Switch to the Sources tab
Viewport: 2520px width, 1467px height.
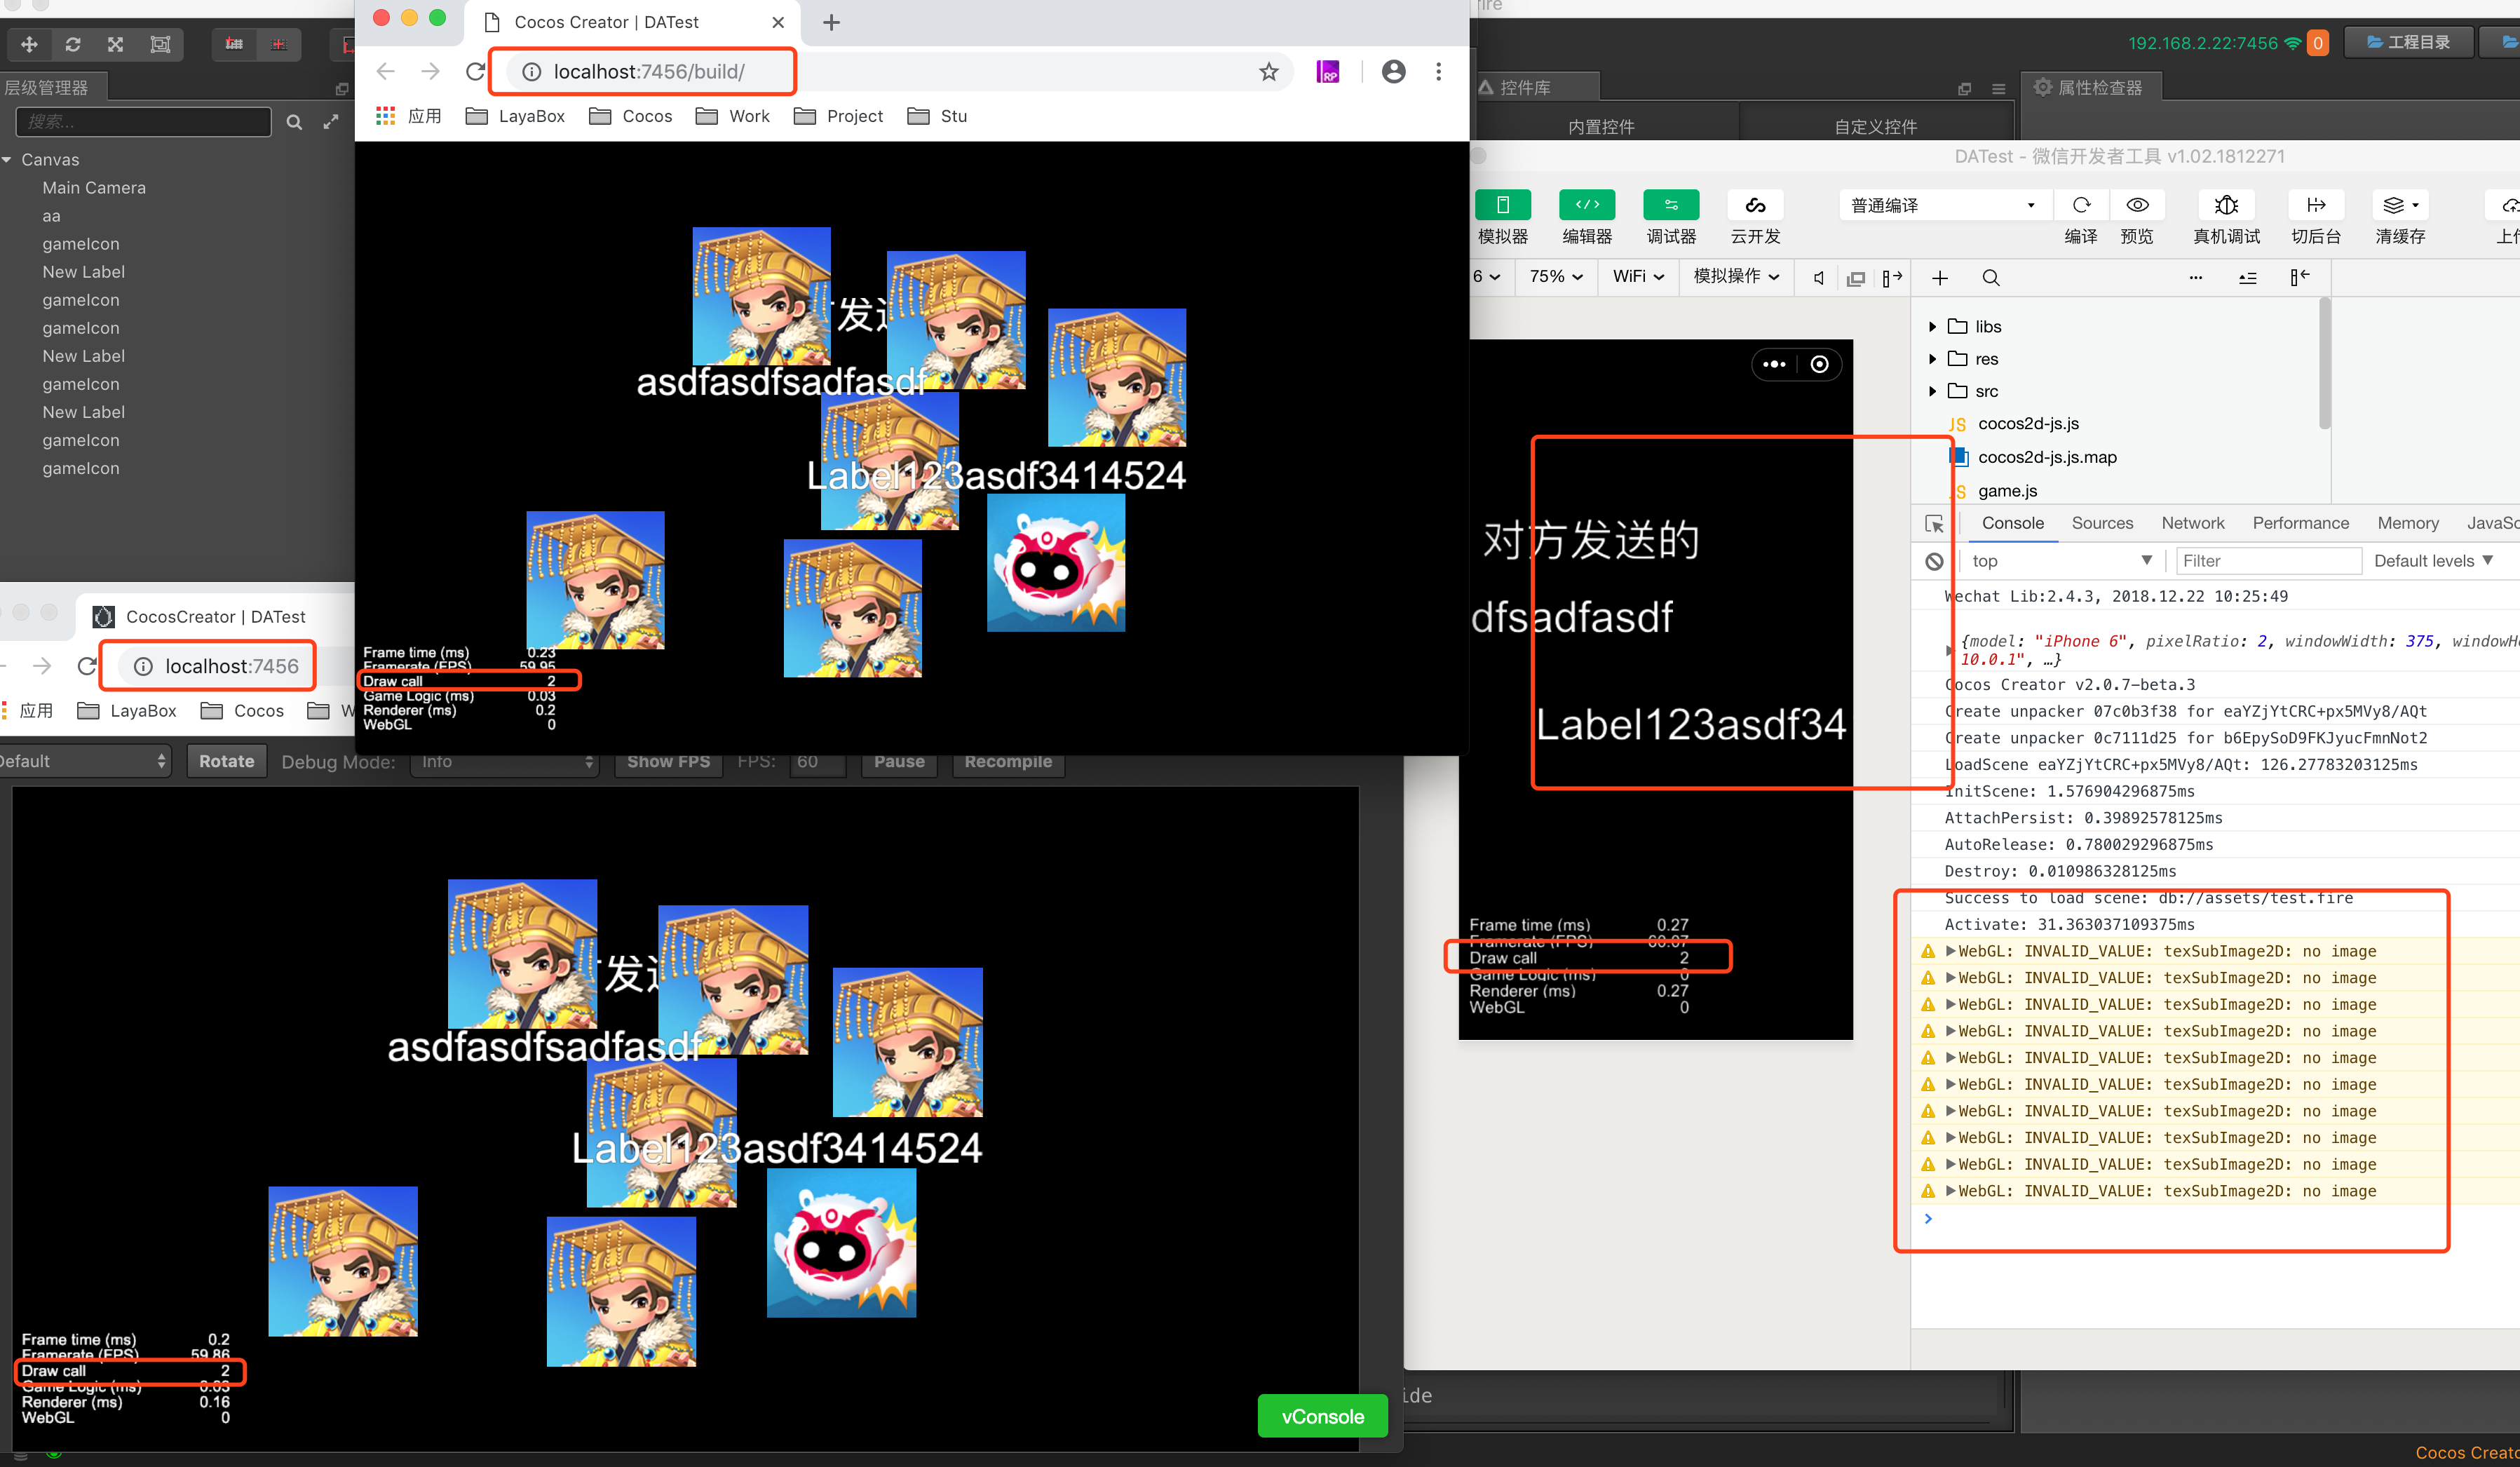pyautogui.click(x=2101, y=523)
